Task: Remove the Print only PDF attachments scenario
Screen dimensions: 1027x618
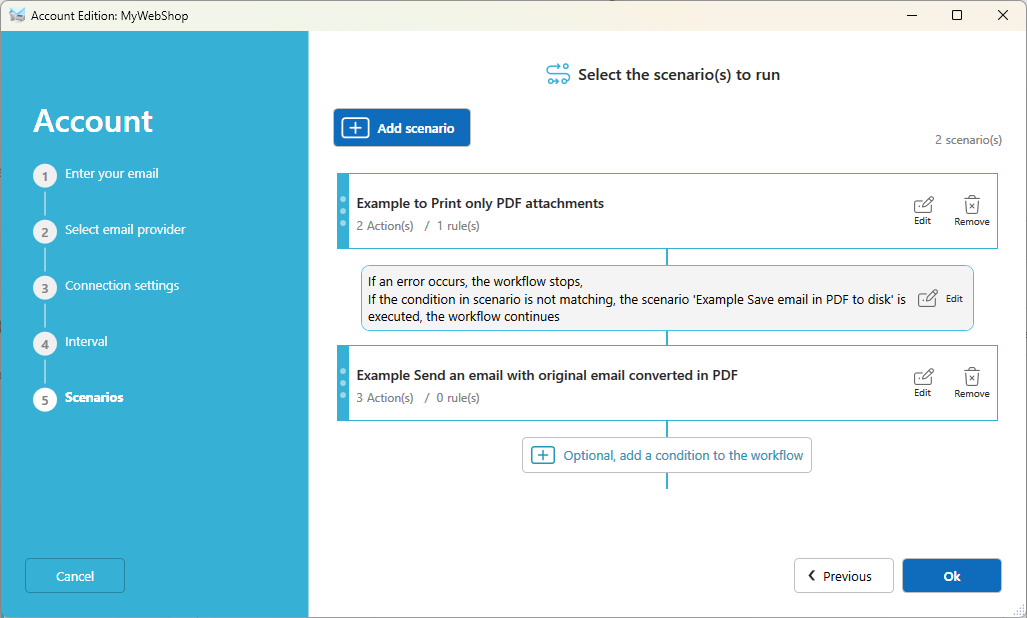Action: click(972, 211)
